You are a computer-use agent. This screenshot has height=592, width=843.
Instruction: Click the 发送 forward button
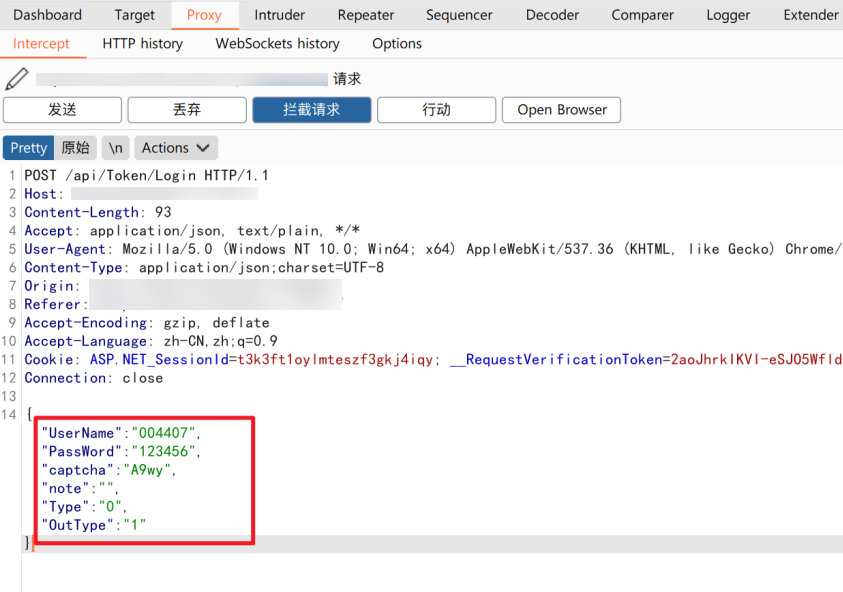62,110
